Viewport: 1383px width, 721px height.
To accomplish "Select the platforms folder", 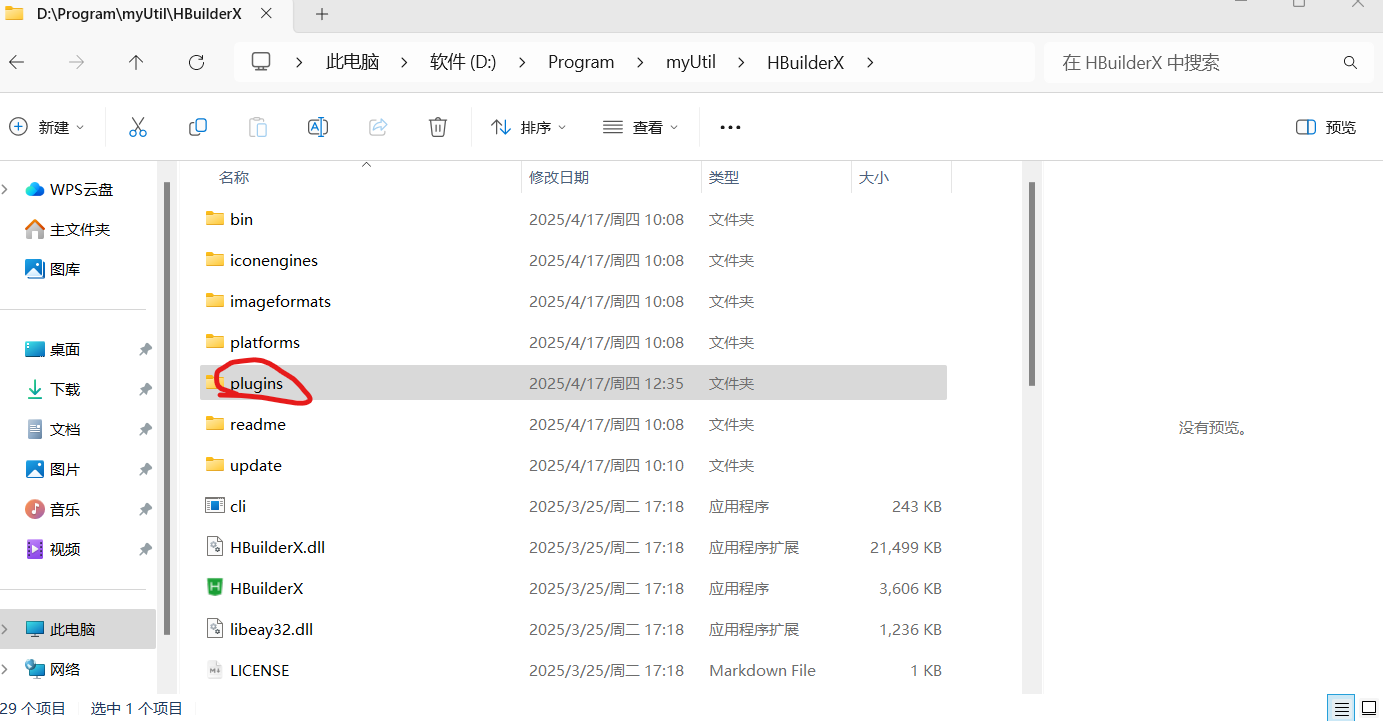I will click(573, 342).
